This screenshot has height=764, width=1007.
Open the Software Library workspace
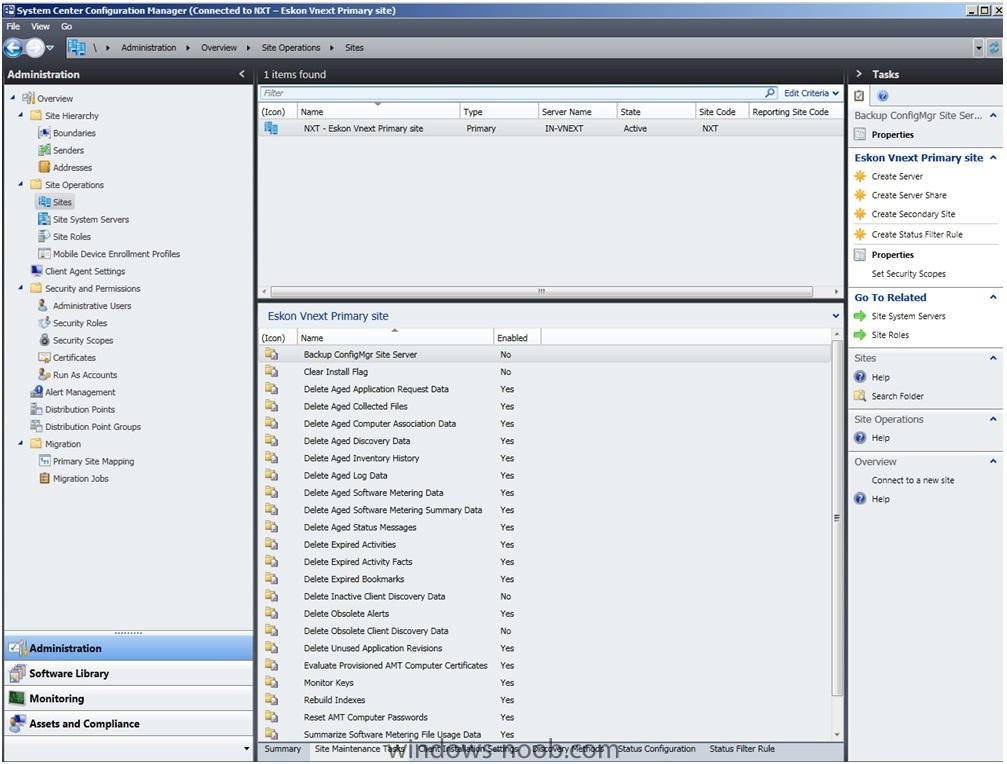[128, 673]
